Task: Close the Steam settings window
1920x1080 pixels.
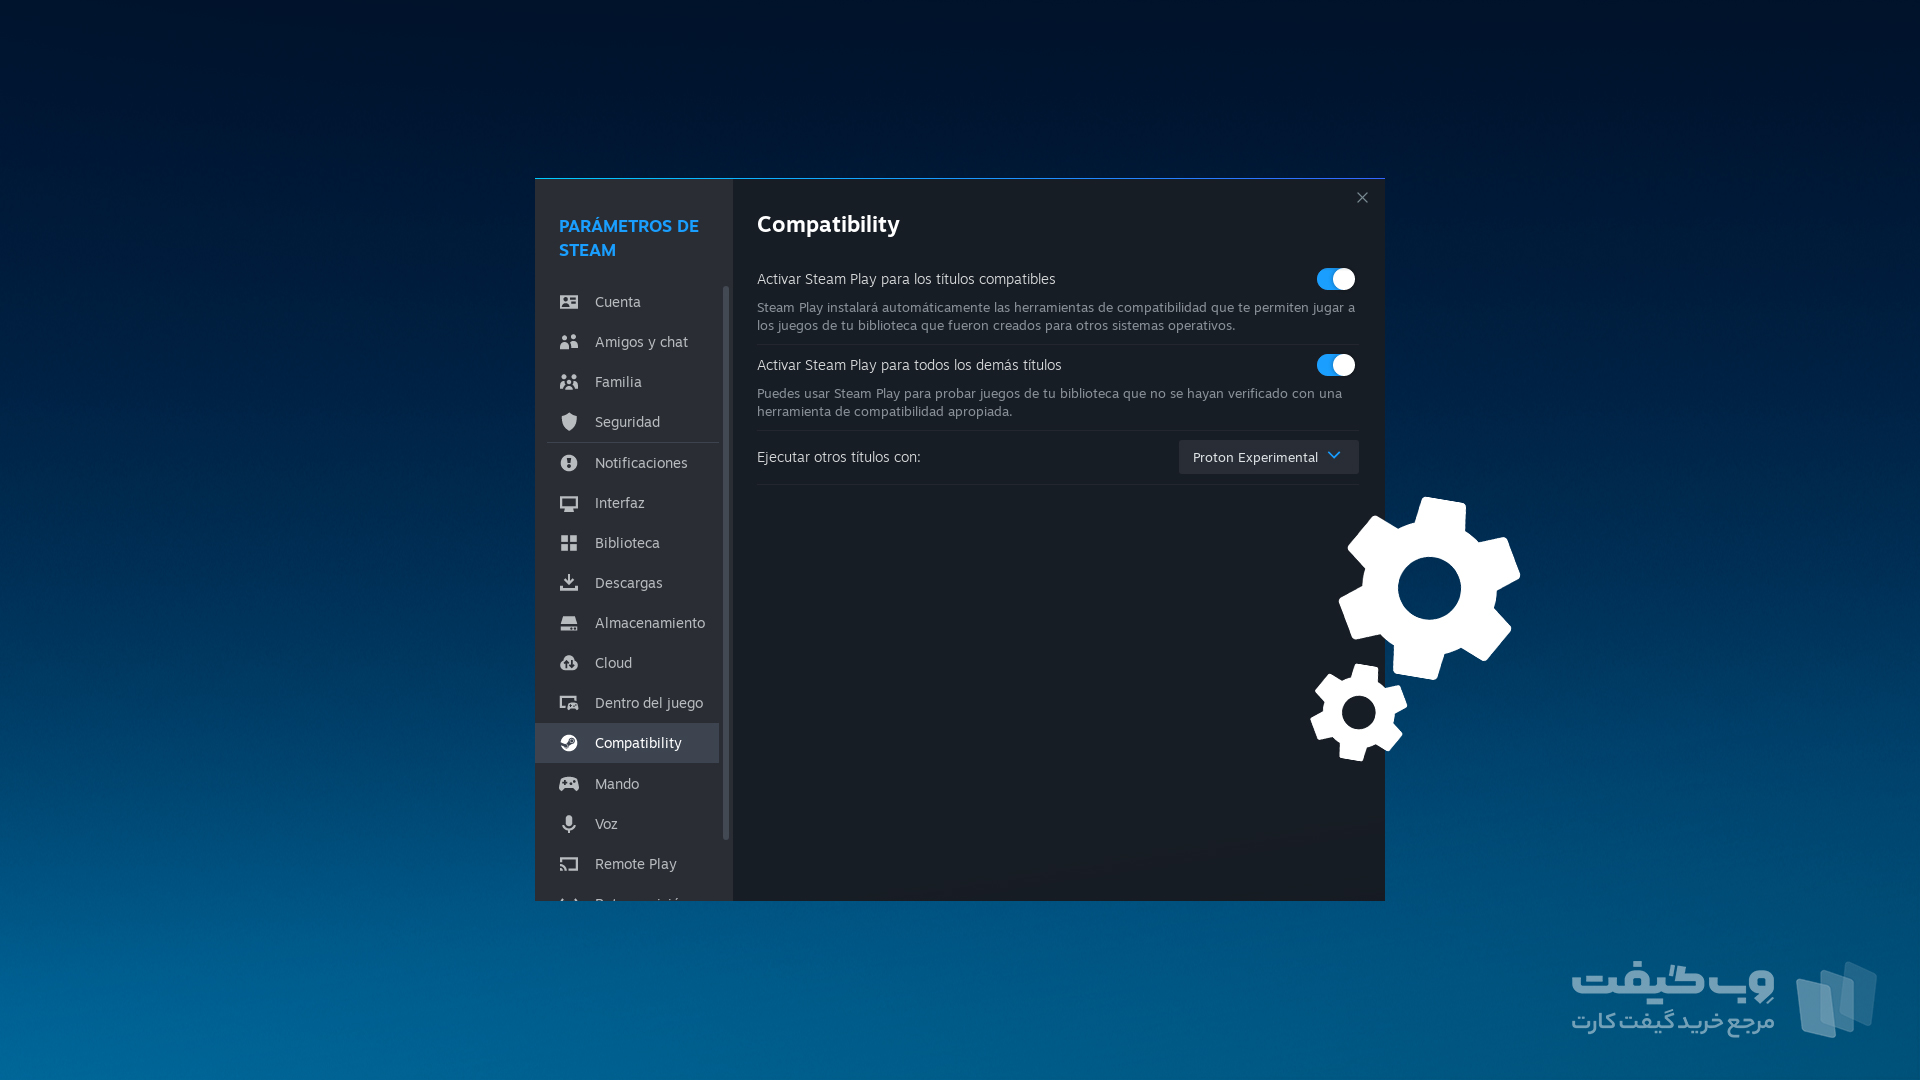Action: coord(1362,198)
